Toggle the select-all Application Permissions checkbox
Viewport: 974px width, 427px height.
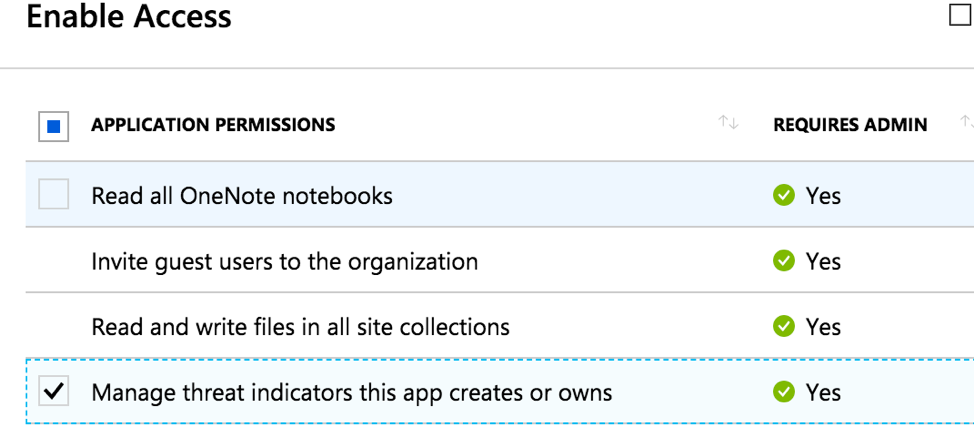(x=54, y=126)
